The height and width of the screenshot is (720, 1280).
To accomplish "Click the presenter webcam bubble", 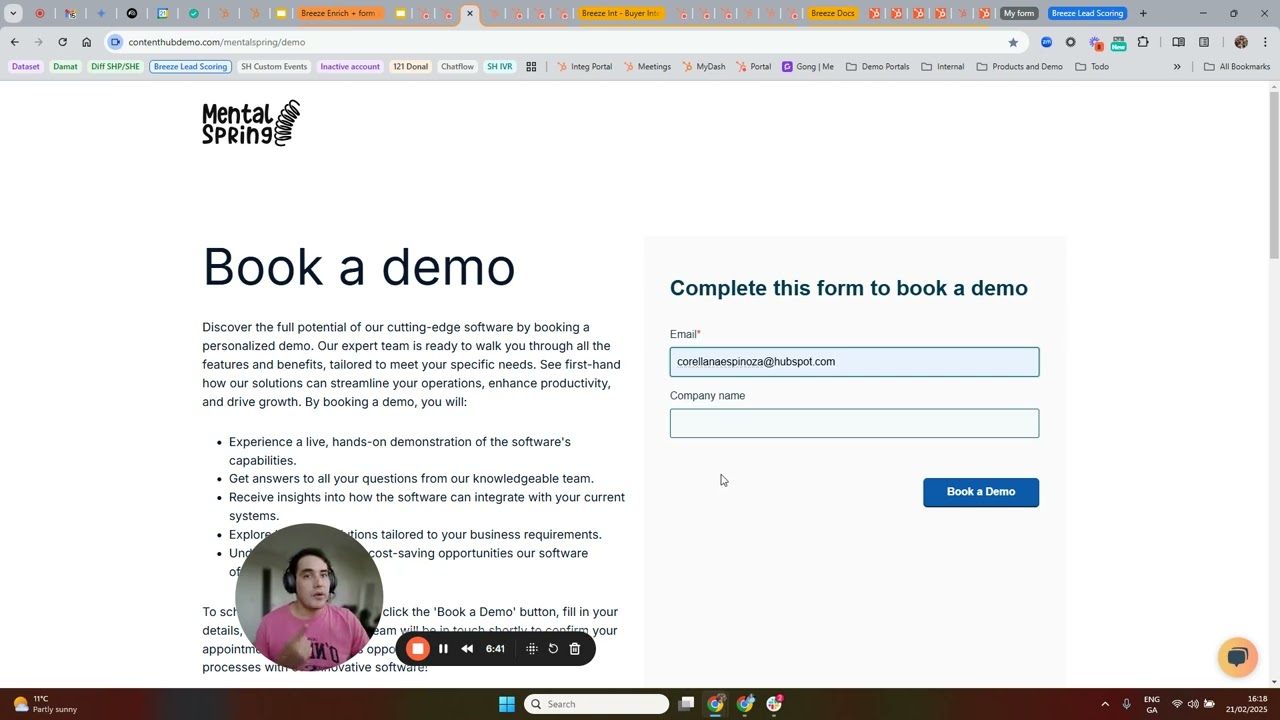I will pos(309,597).
